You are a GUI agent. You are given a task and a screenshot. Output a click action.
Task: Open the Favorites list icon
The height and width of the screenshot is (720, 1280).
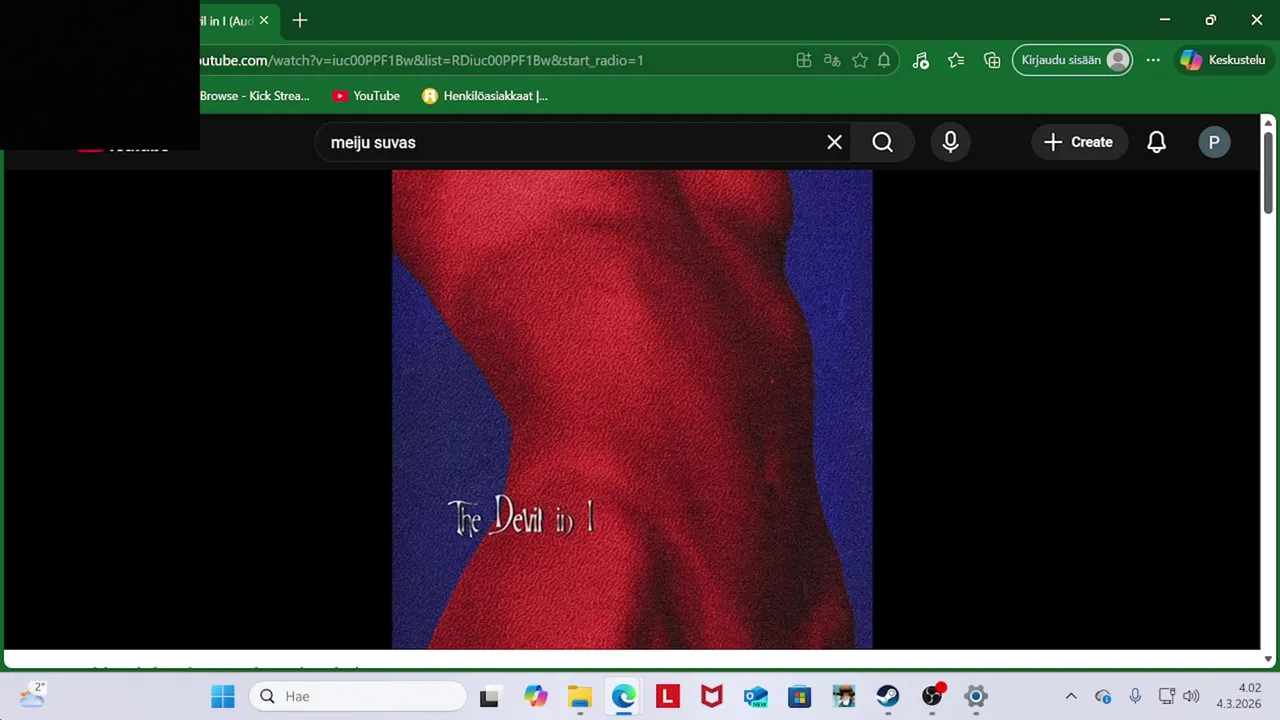tap(956, 60)
